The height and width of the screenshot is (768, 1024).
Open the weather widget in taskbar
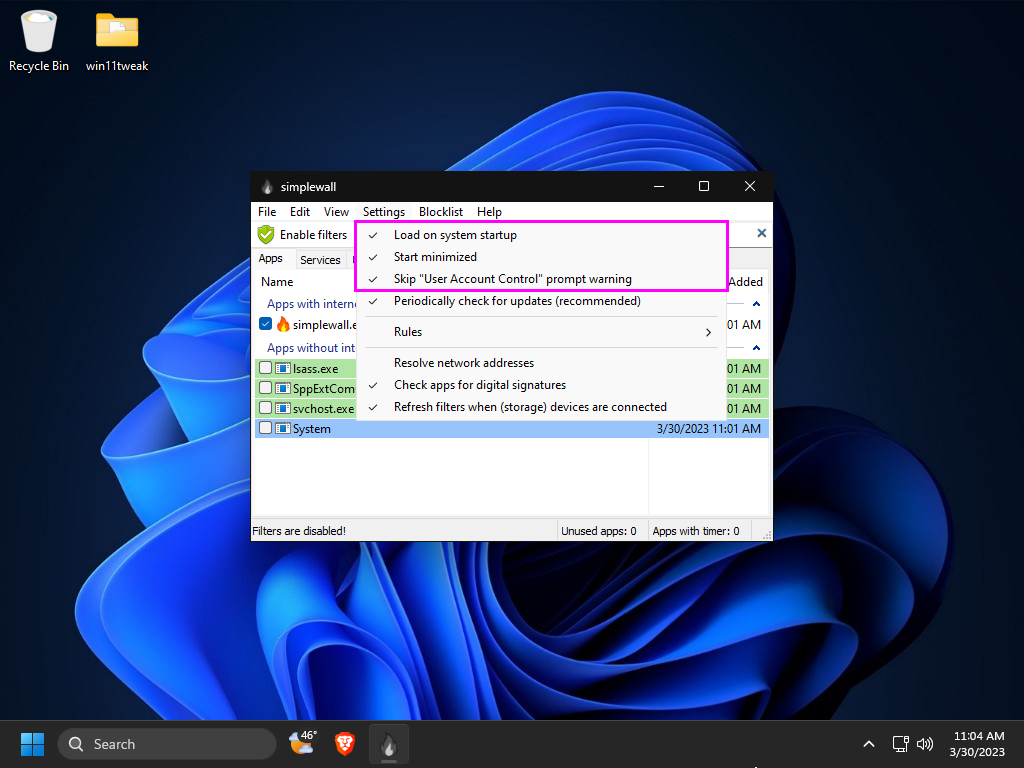coord(303,744)
